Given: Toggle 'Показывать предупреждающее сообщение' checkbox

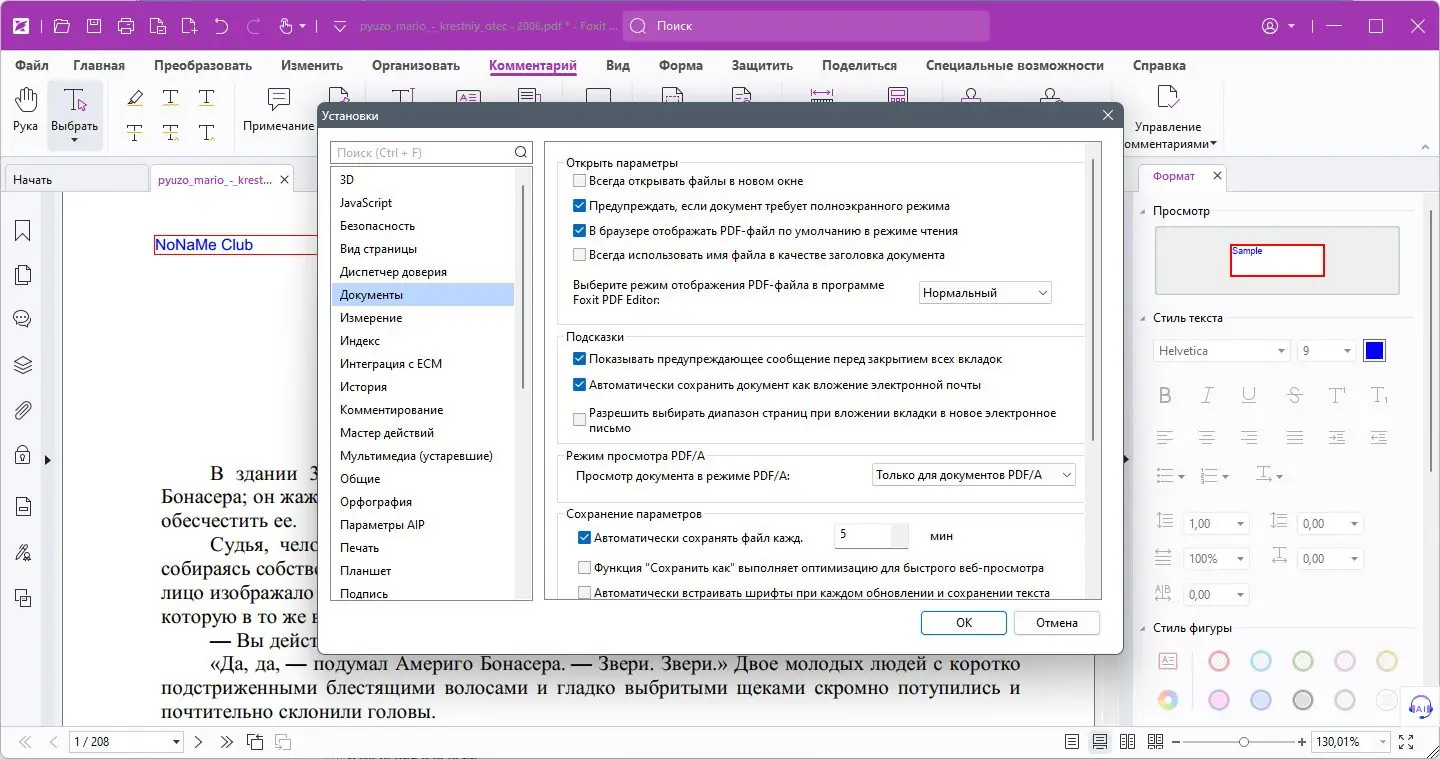Looking at the screenshot, I should click(x=579, y=359).
